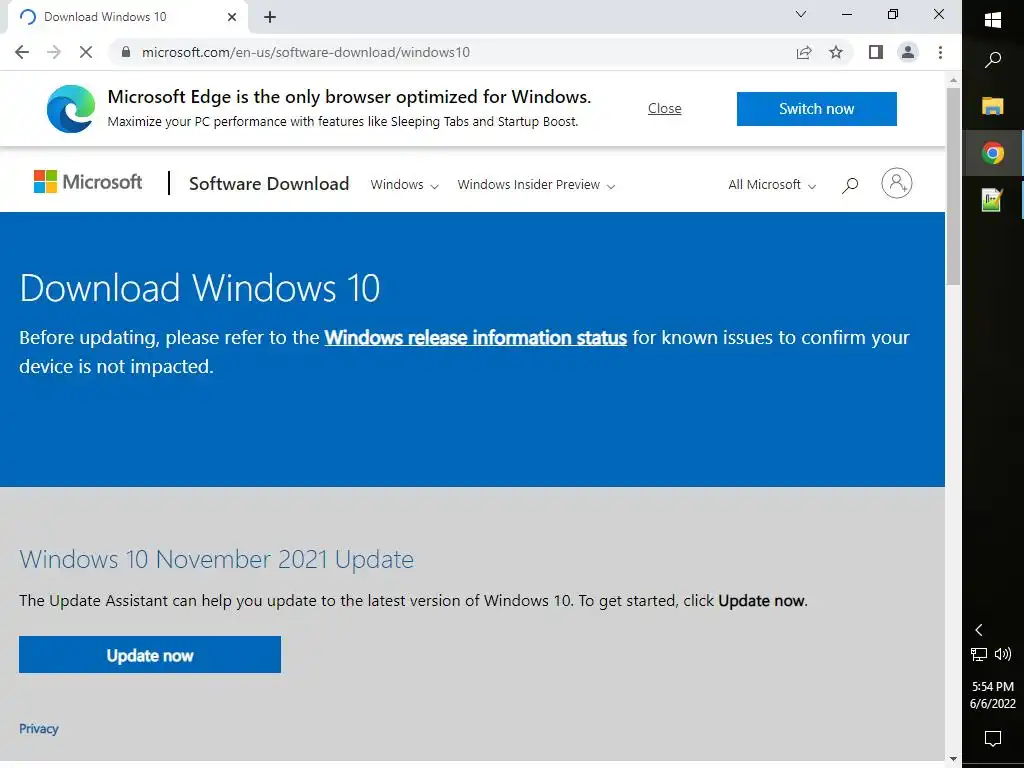
Task: Open taskbar search magnifier
Action: (x=993, y=60)
